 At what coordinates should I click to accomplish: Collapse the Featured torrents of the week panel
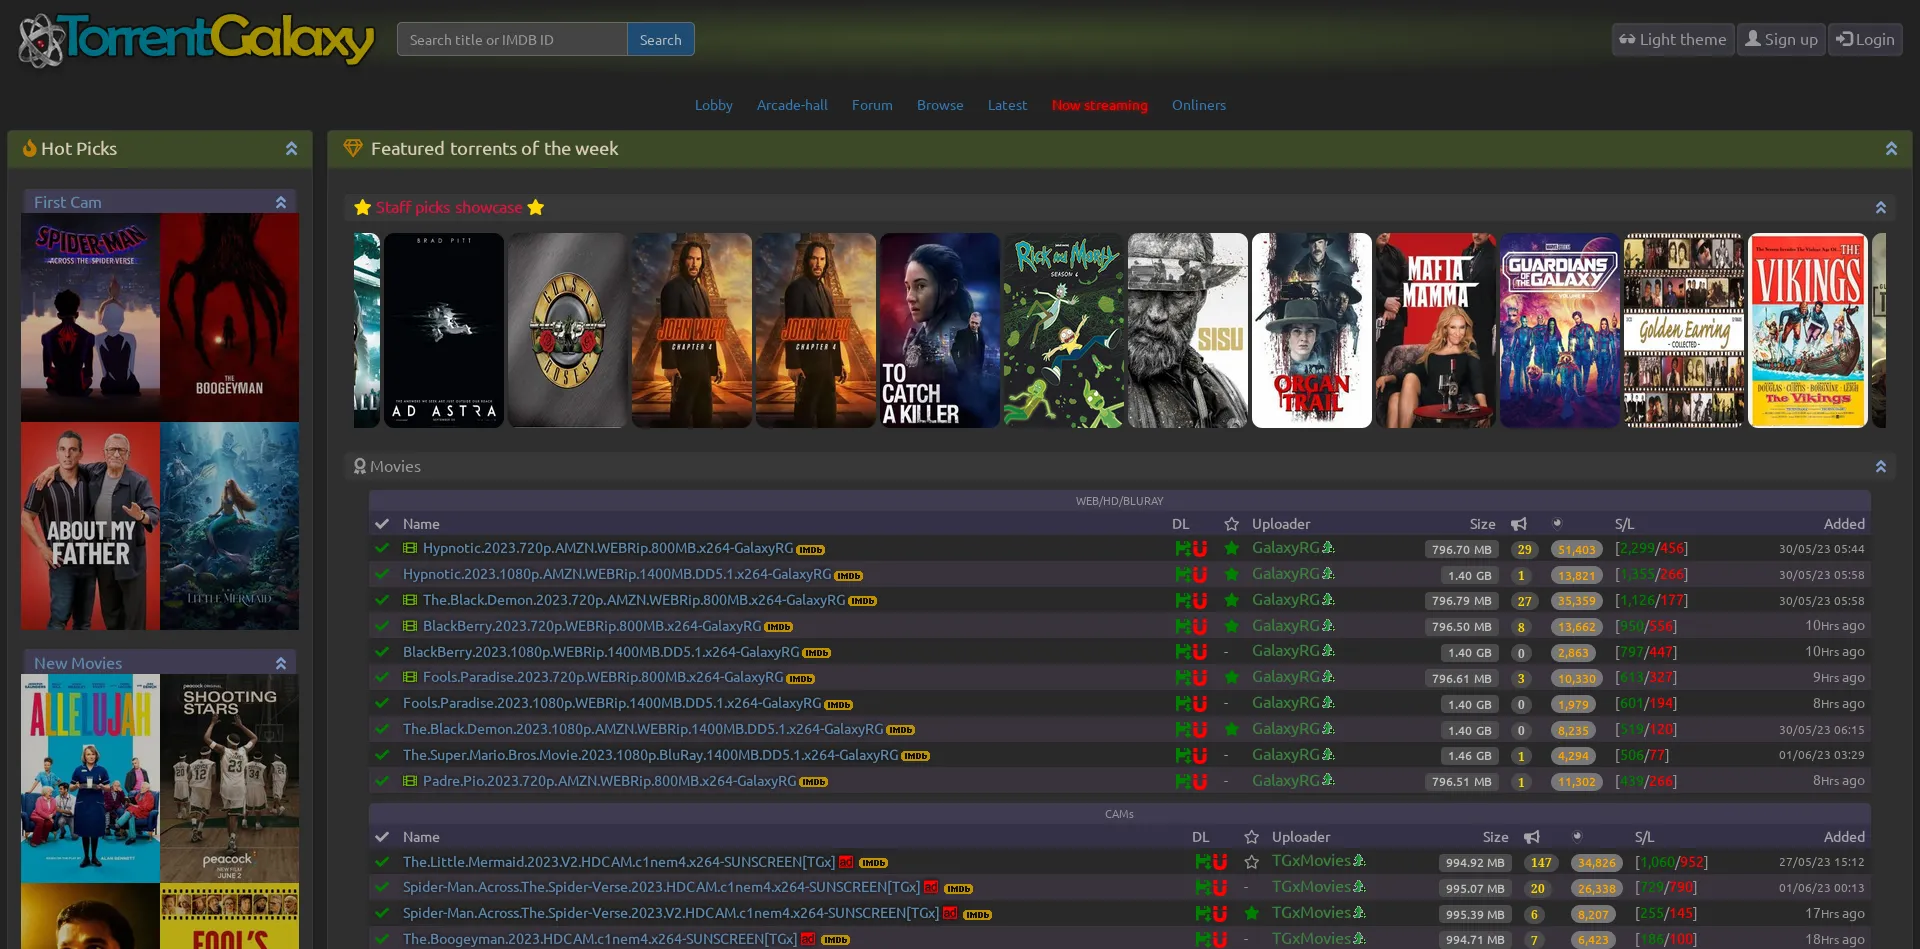[1891, 148]
